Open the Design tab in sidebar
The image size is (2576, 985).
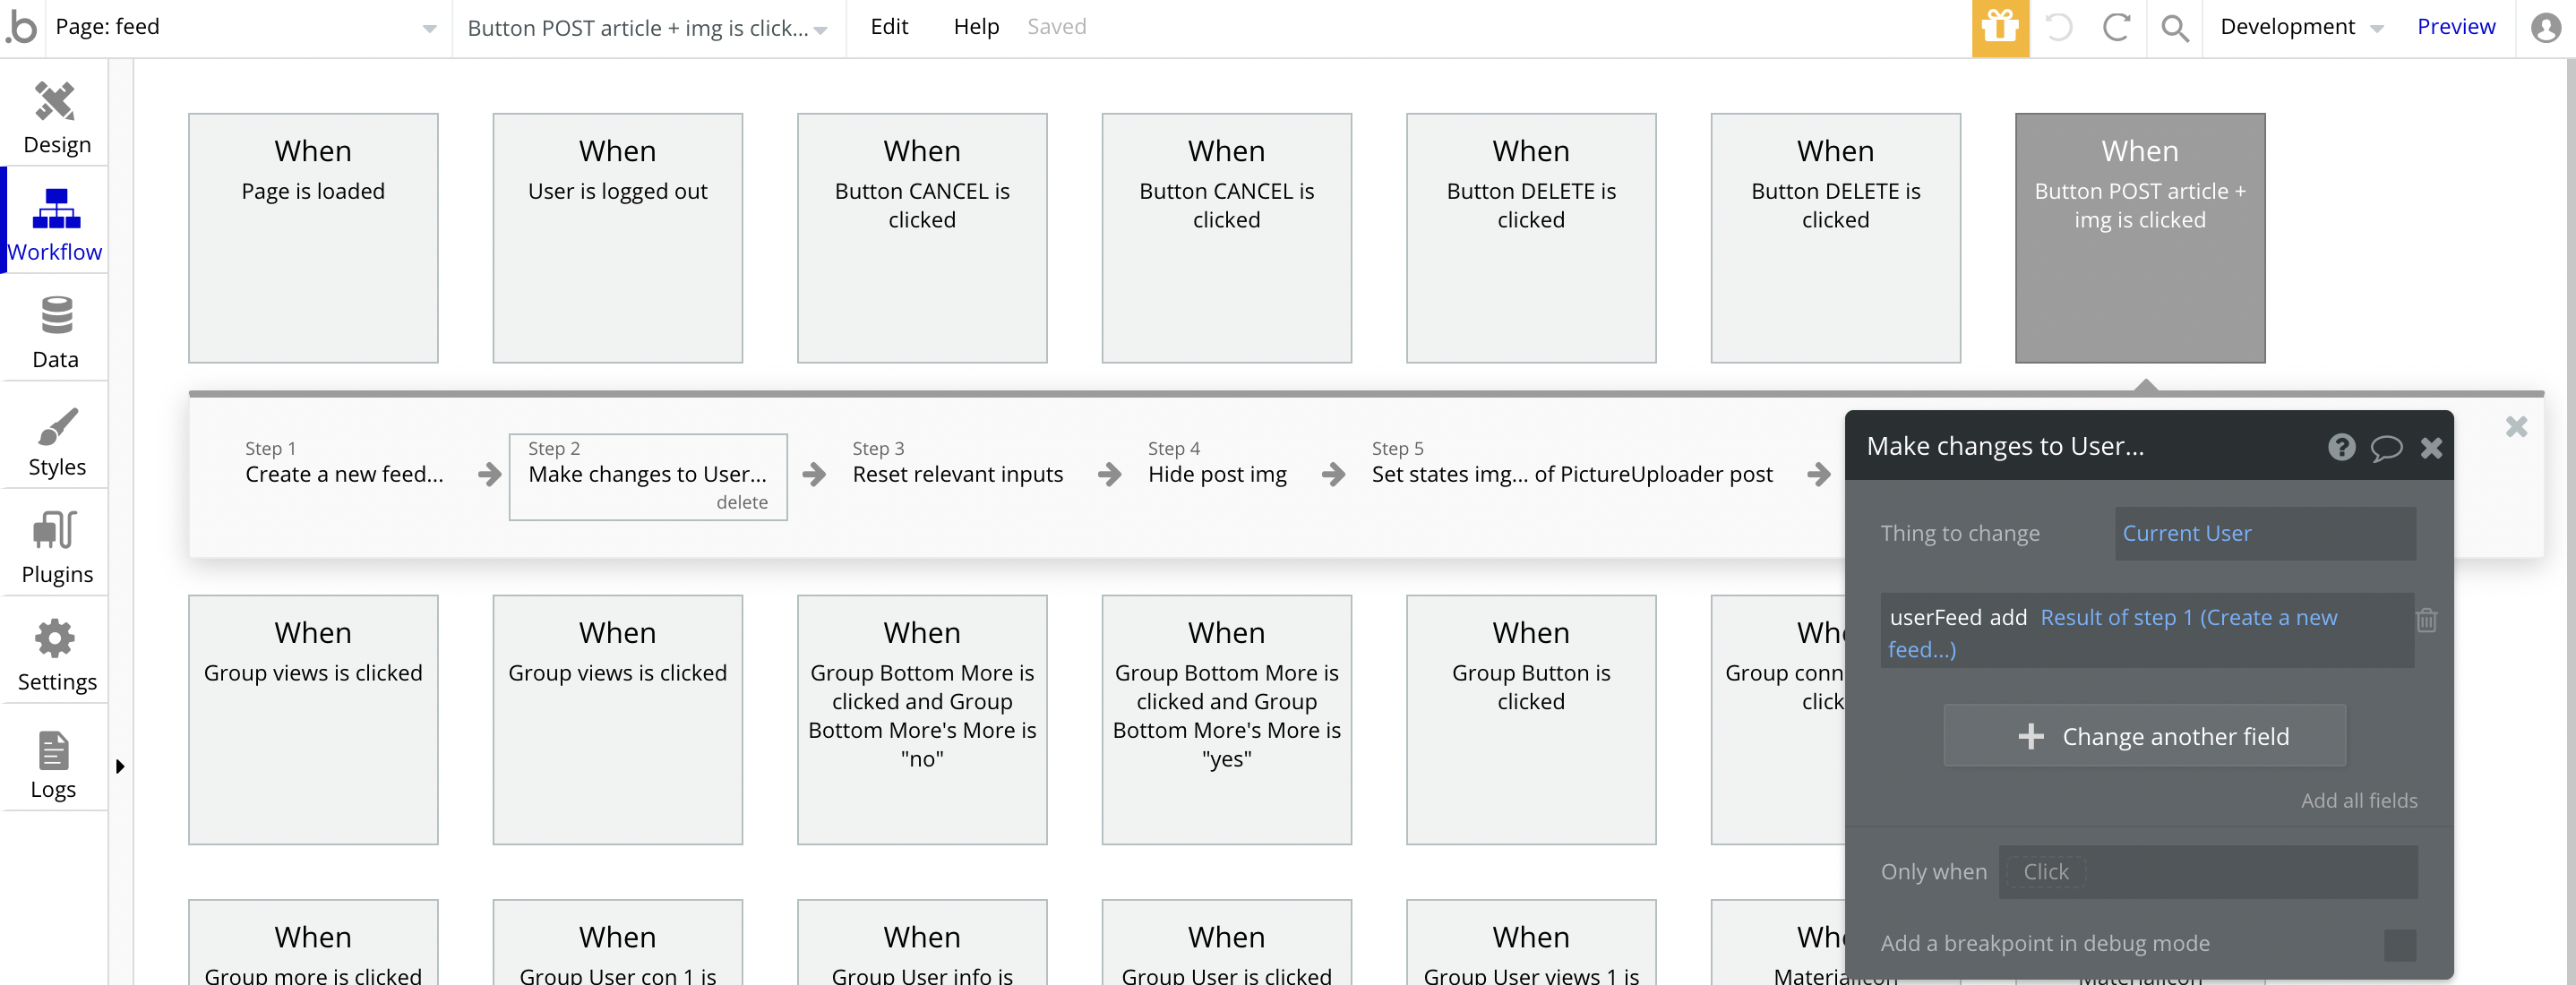(x=56, y=117)
